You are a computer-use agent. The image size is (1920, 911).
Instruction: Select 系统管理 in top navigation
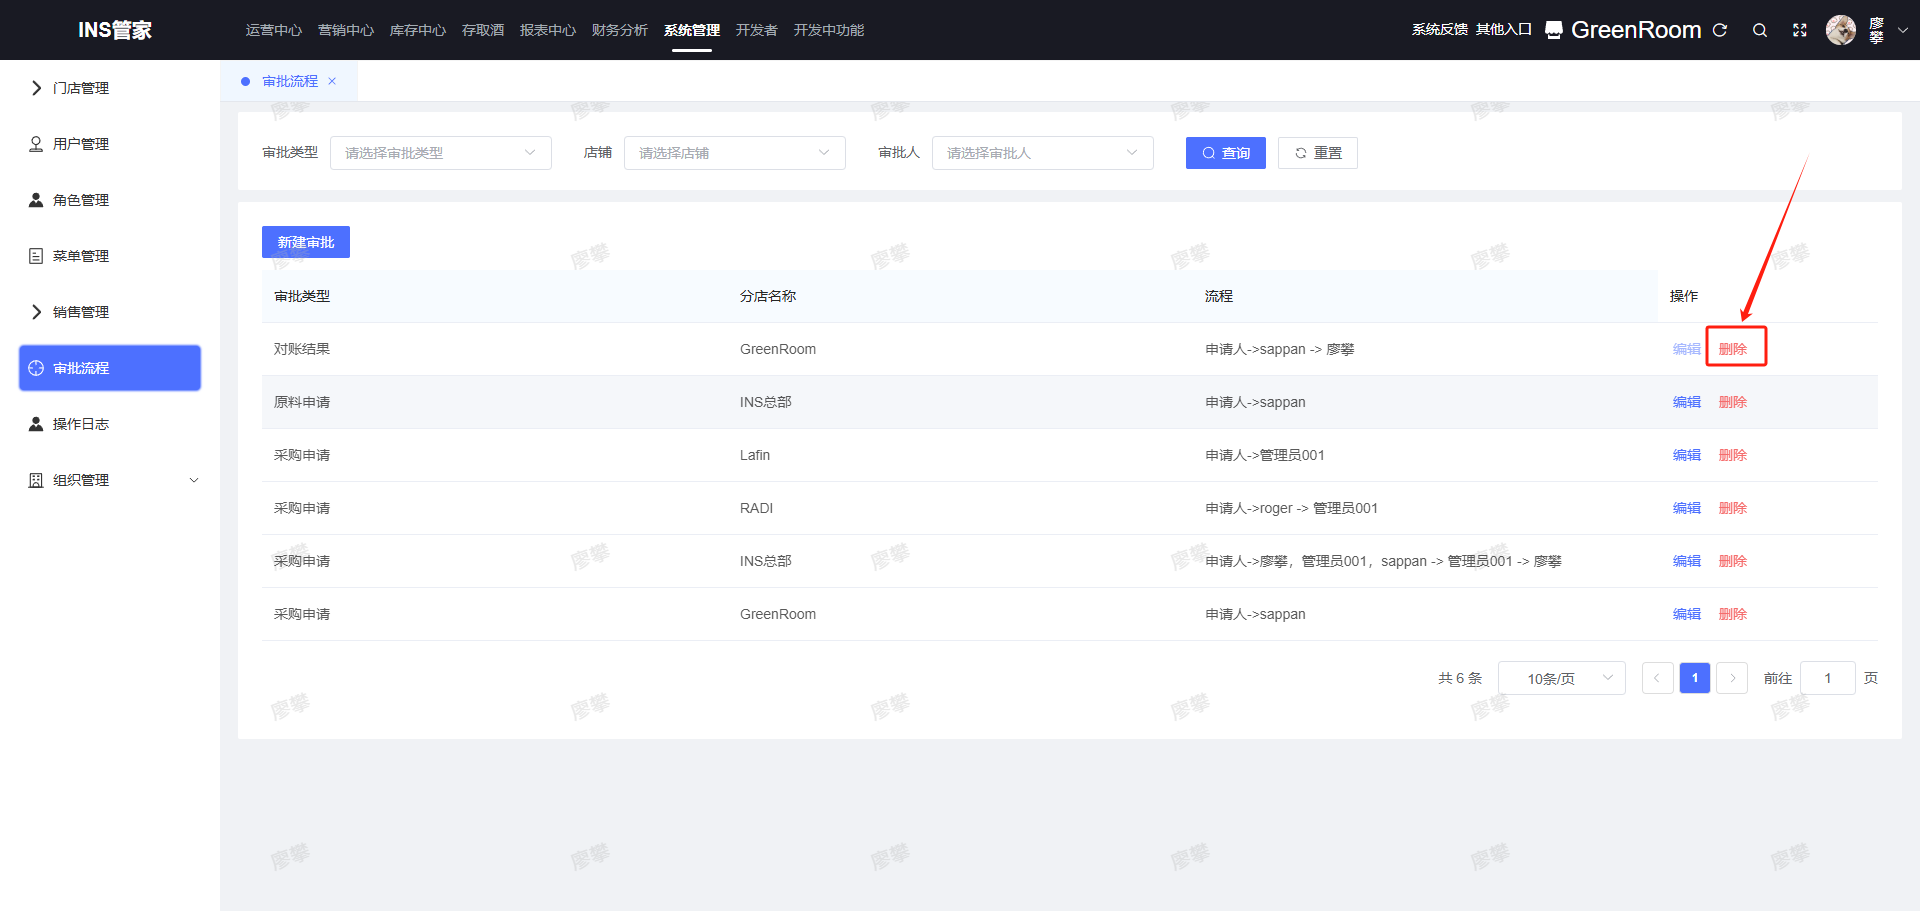(x=692, y=30)
